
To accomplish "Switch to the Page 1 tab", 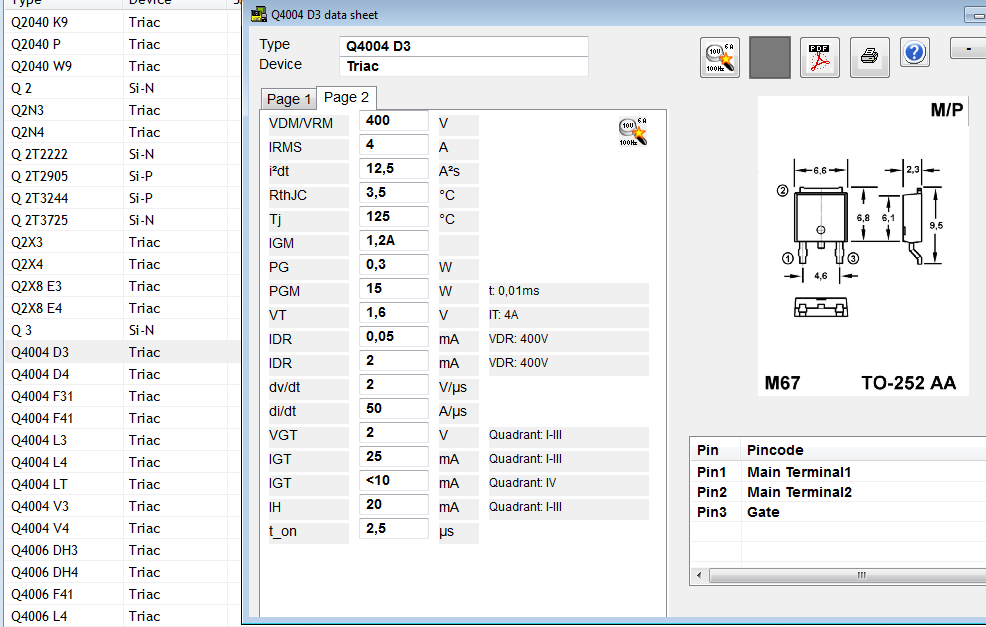I will pyautogui.click(x=289, y=99).
